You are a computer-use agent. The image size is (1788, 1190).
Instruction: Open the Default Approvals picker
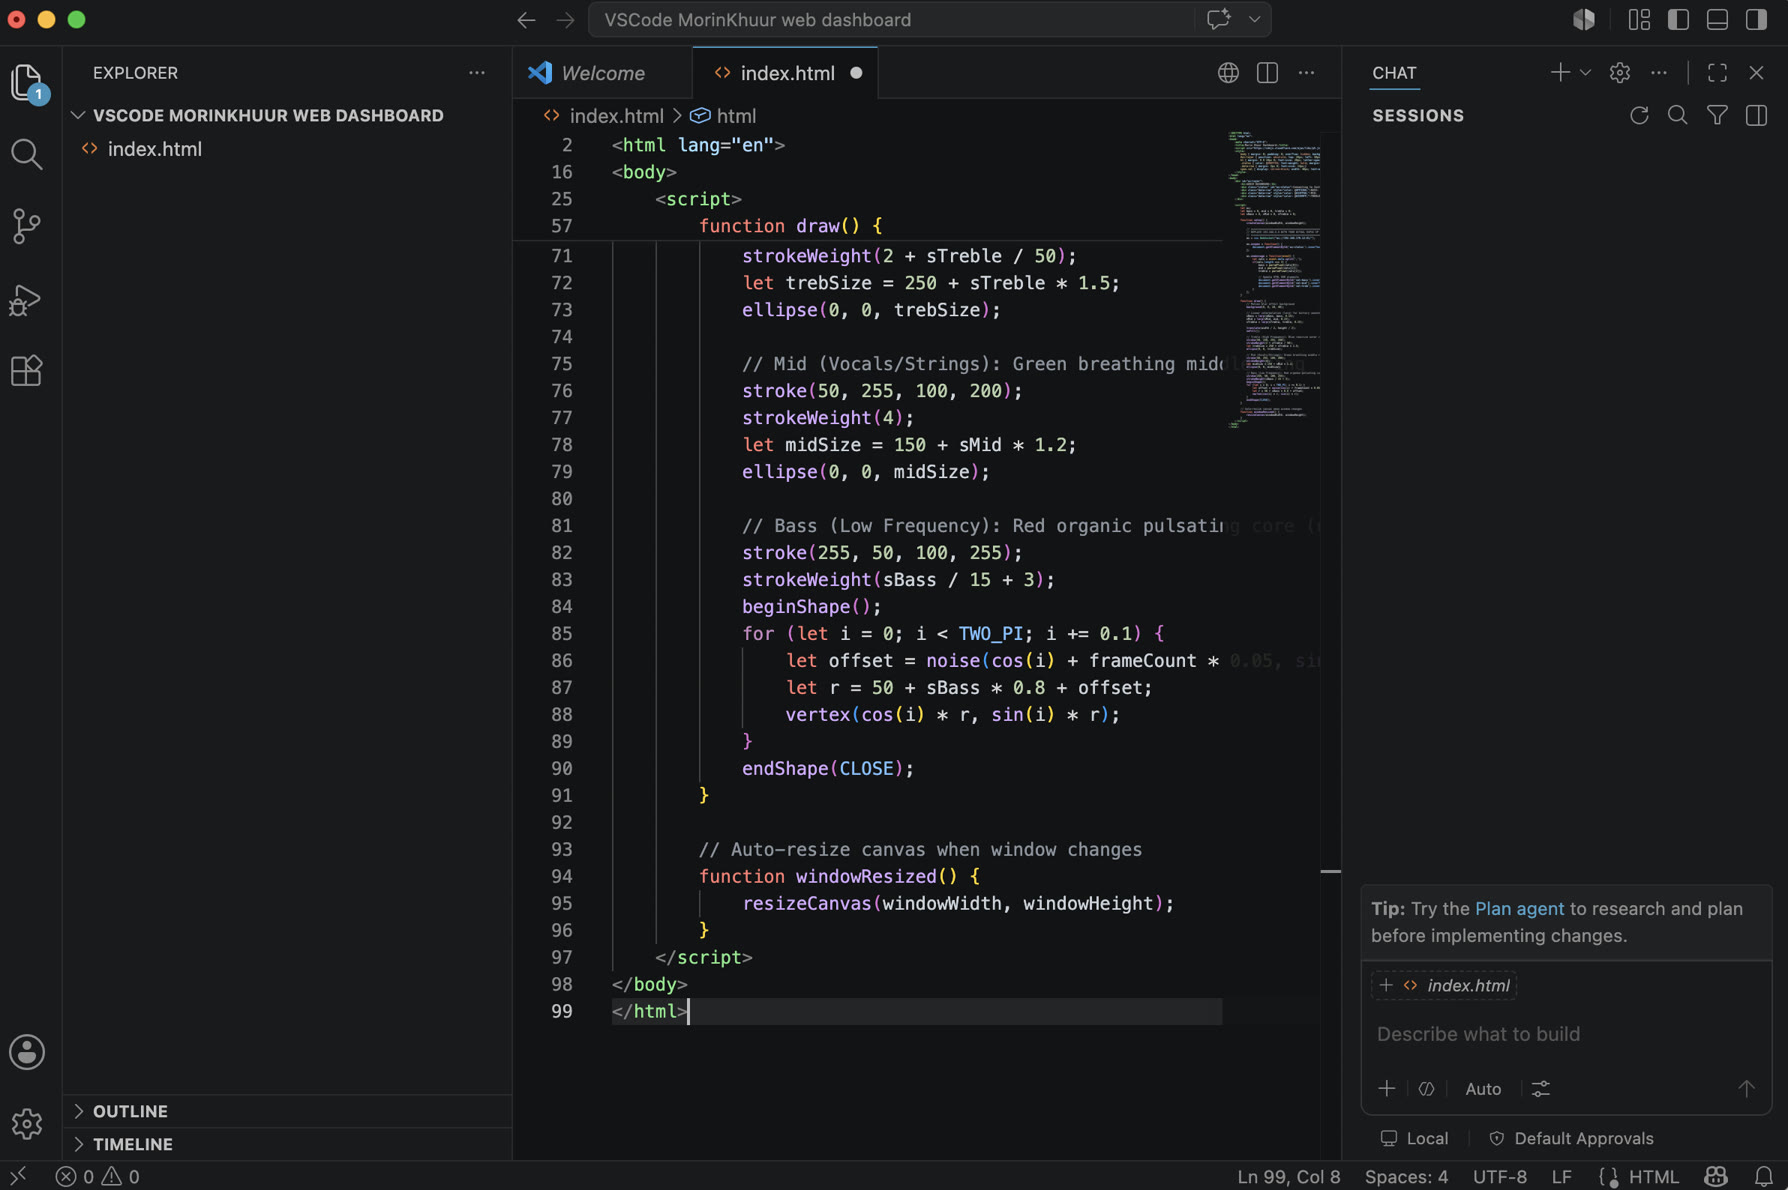tap(1571, 1138)
